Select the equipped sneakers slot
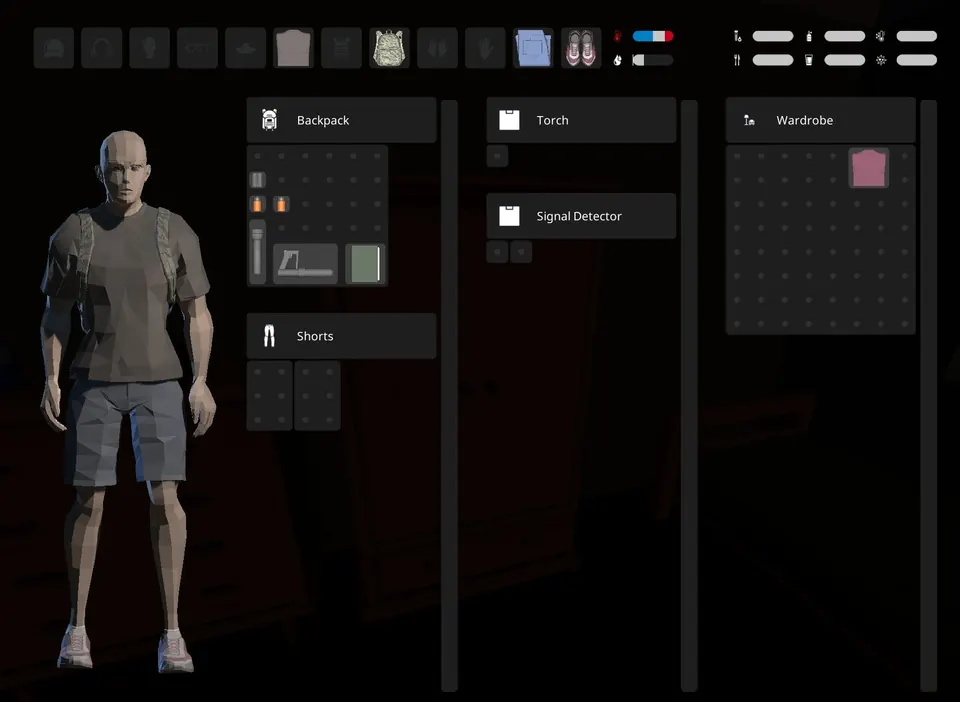The image size is (960, 702). coord(581,48)
